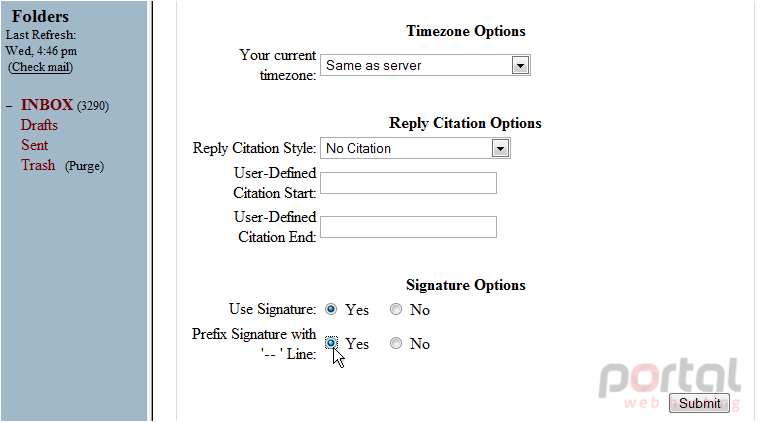Focus the User-Defined Citation End field
The image size is (776, 422).
408,227
